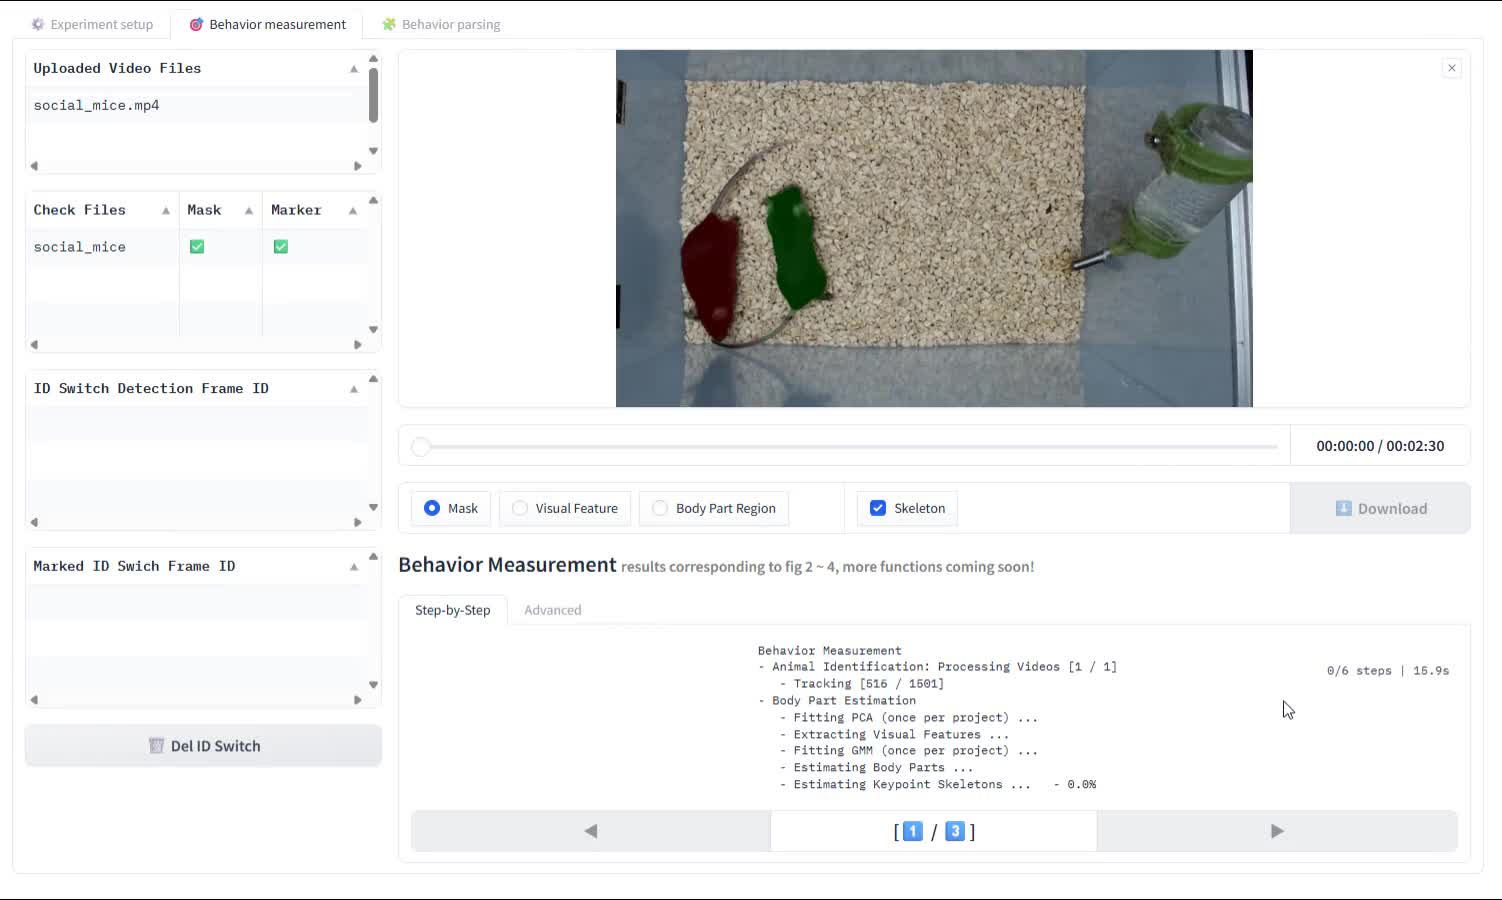Image resolution: width=1502 pixels, height=900 pixels.
Task: Sort the Marker column arrow
Action: click(x=353, y=211)
